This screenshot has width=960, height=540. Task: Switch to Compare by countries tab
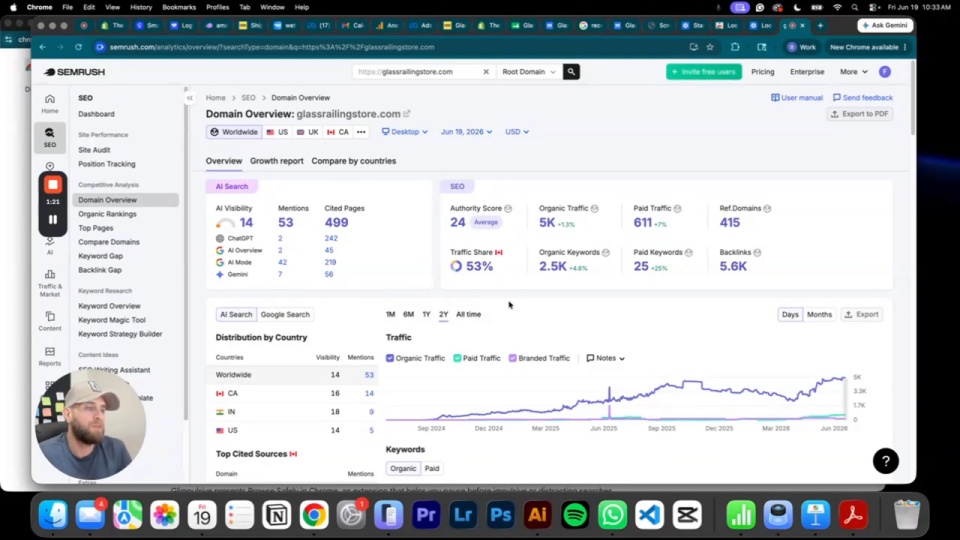coord(353,161)
